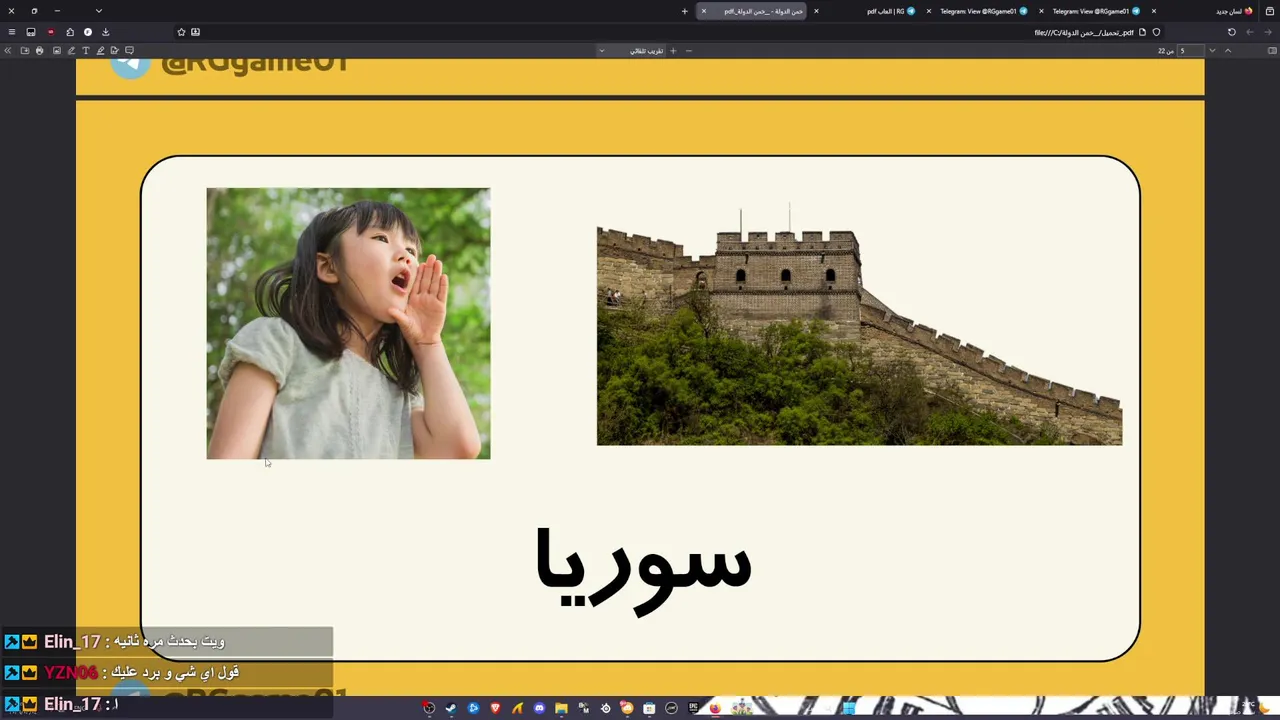Screen dimensions: 1280x720
Task: Open Discord from the taskbar
Action: pyautogui.click(x=539, y=708)
